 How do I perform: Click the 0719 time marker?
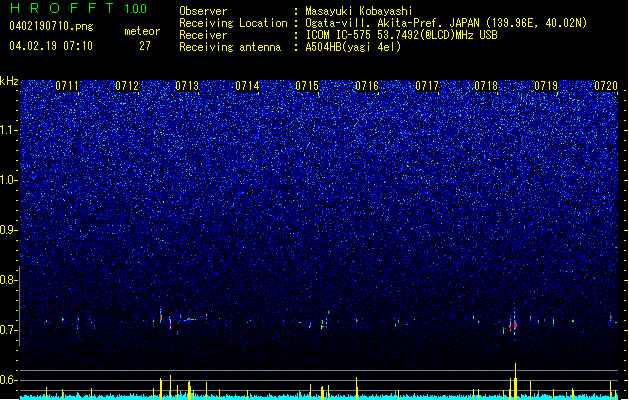[546, 86]
